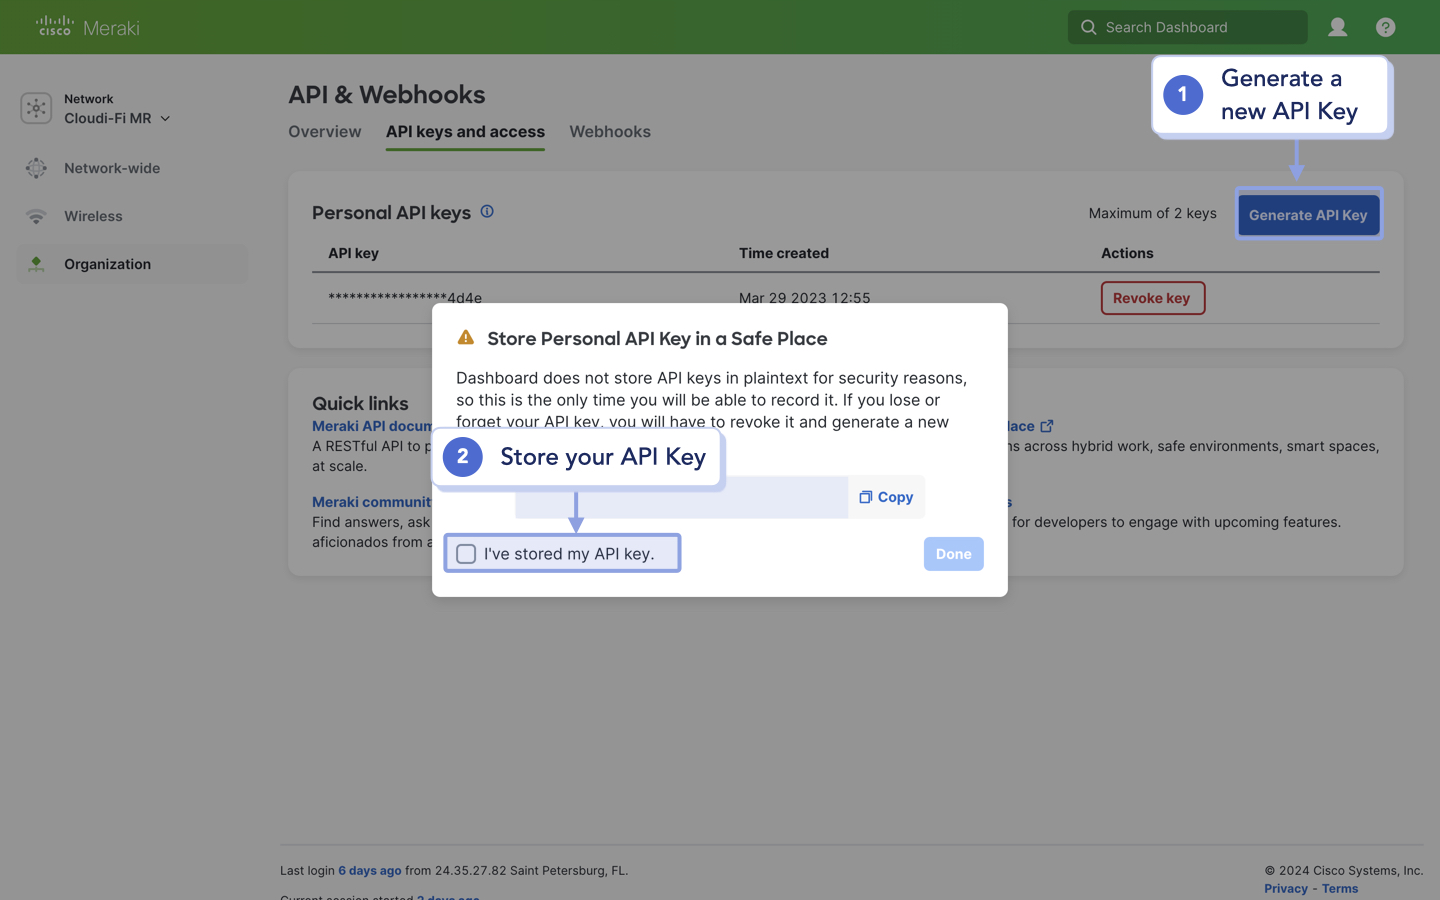Image resolution: width=1440 pixels, height=900 pixels.
Task: Click the Organization sidebar icon
Action: coord(36,264)
